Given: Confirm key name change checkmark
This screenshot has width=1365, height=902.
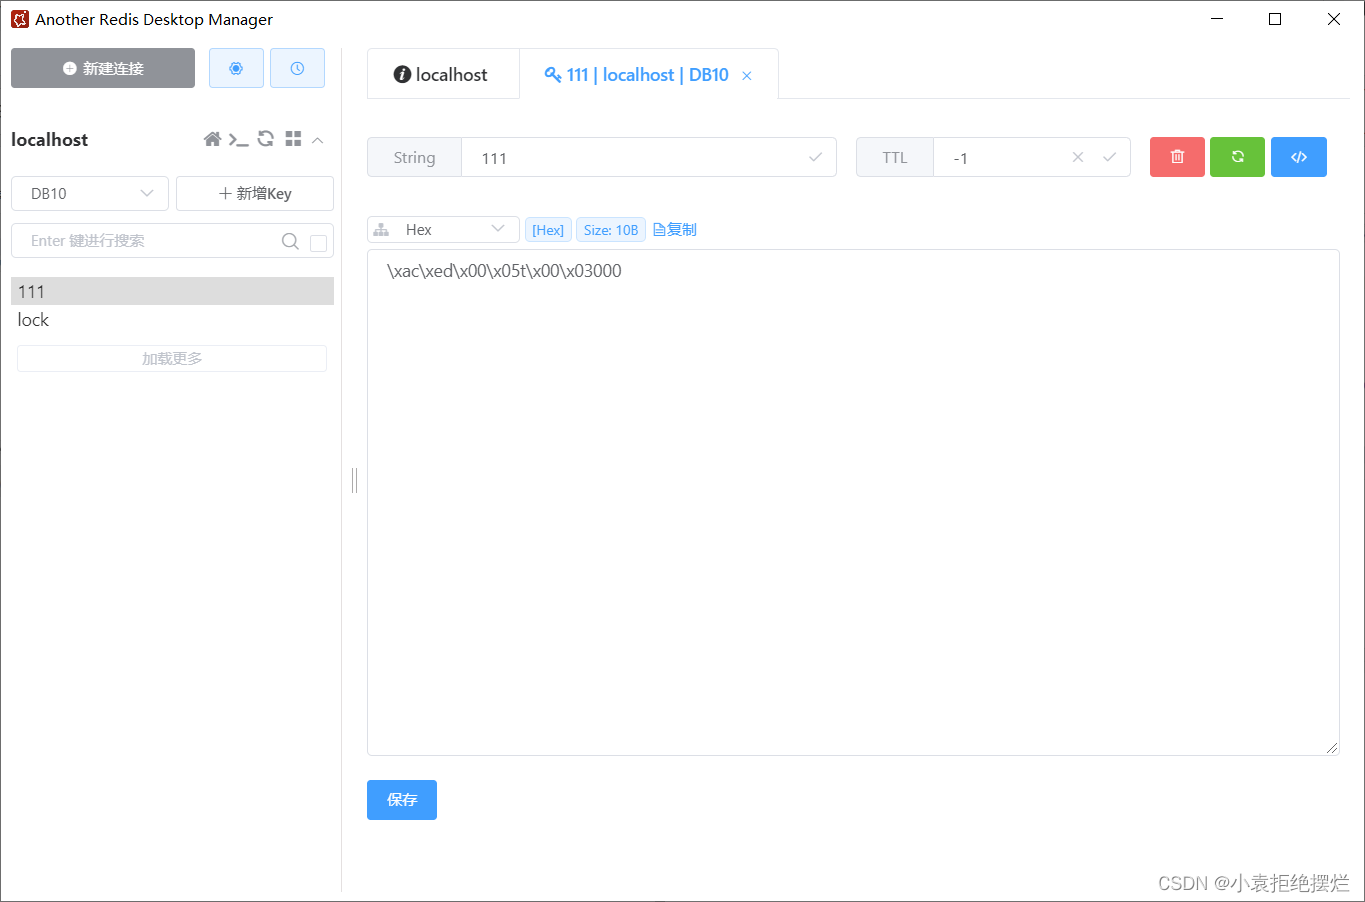Looking at the screenshot, I should pyautogui.click(x=815, y=157).
